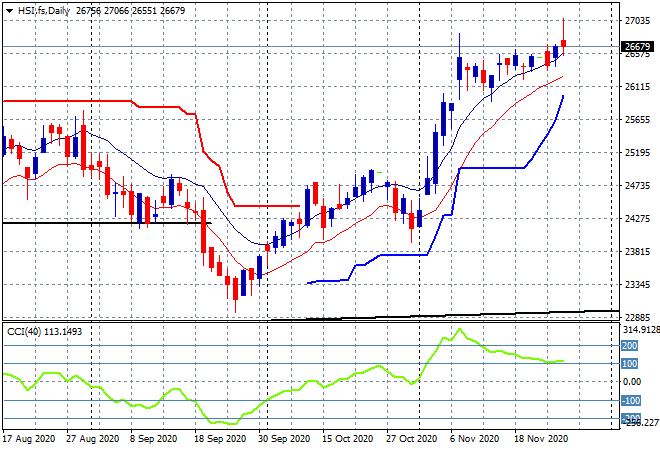
Task: Click the 25195 price axis label
Action: pyautogui.click(x=637, y=153)
